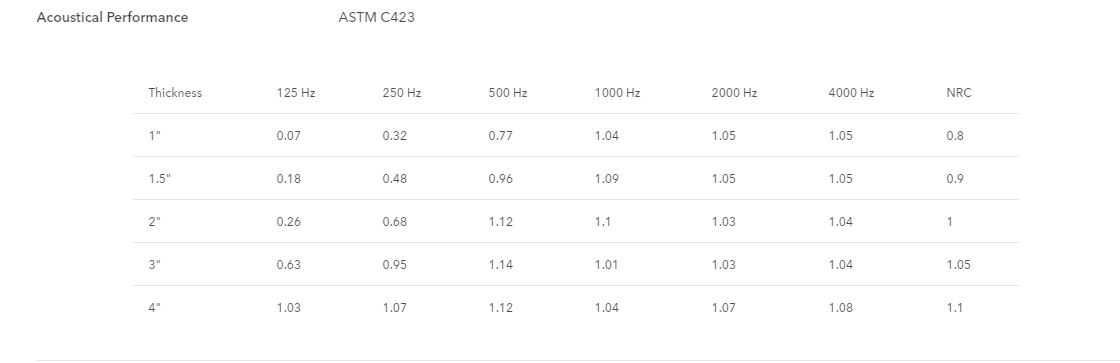Click the NRC column header
The height and width of the screenshot is (363, 1120).
(x=959, y=93)
